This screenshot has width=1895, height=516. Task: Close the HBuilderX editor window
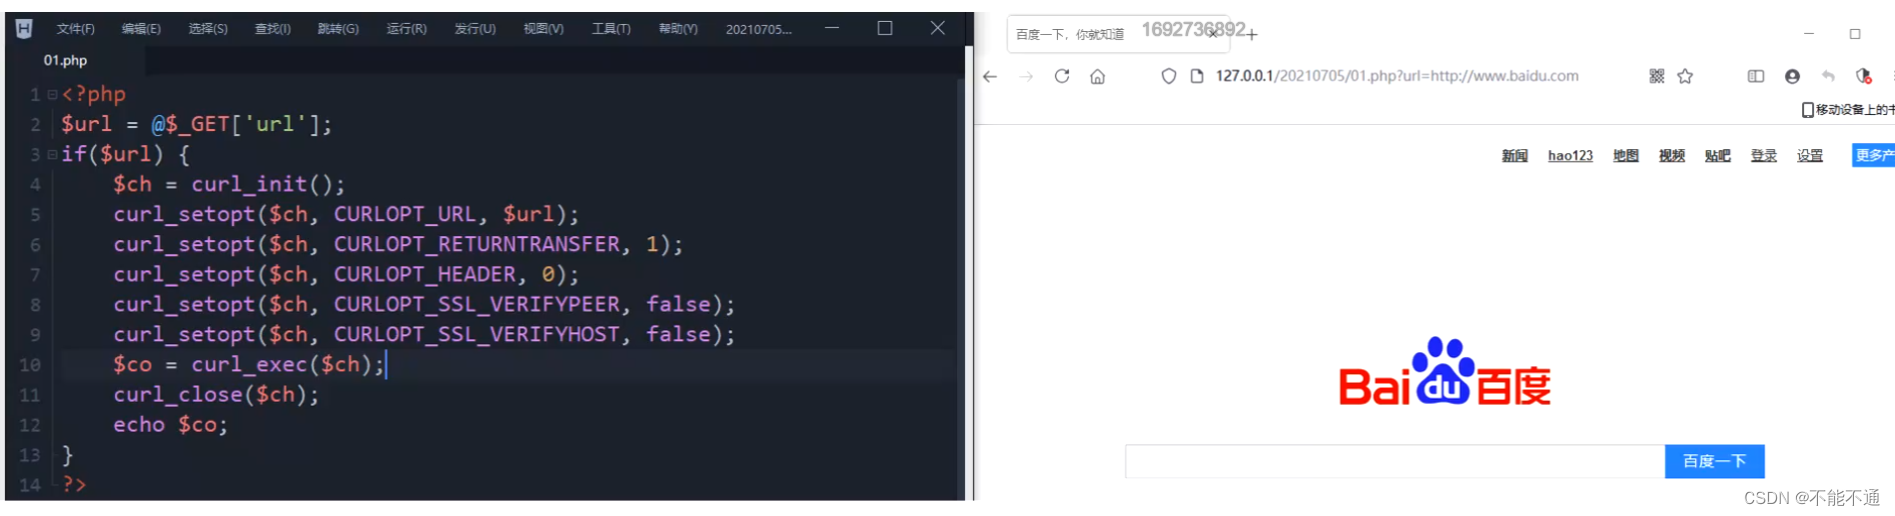point(938,28)
